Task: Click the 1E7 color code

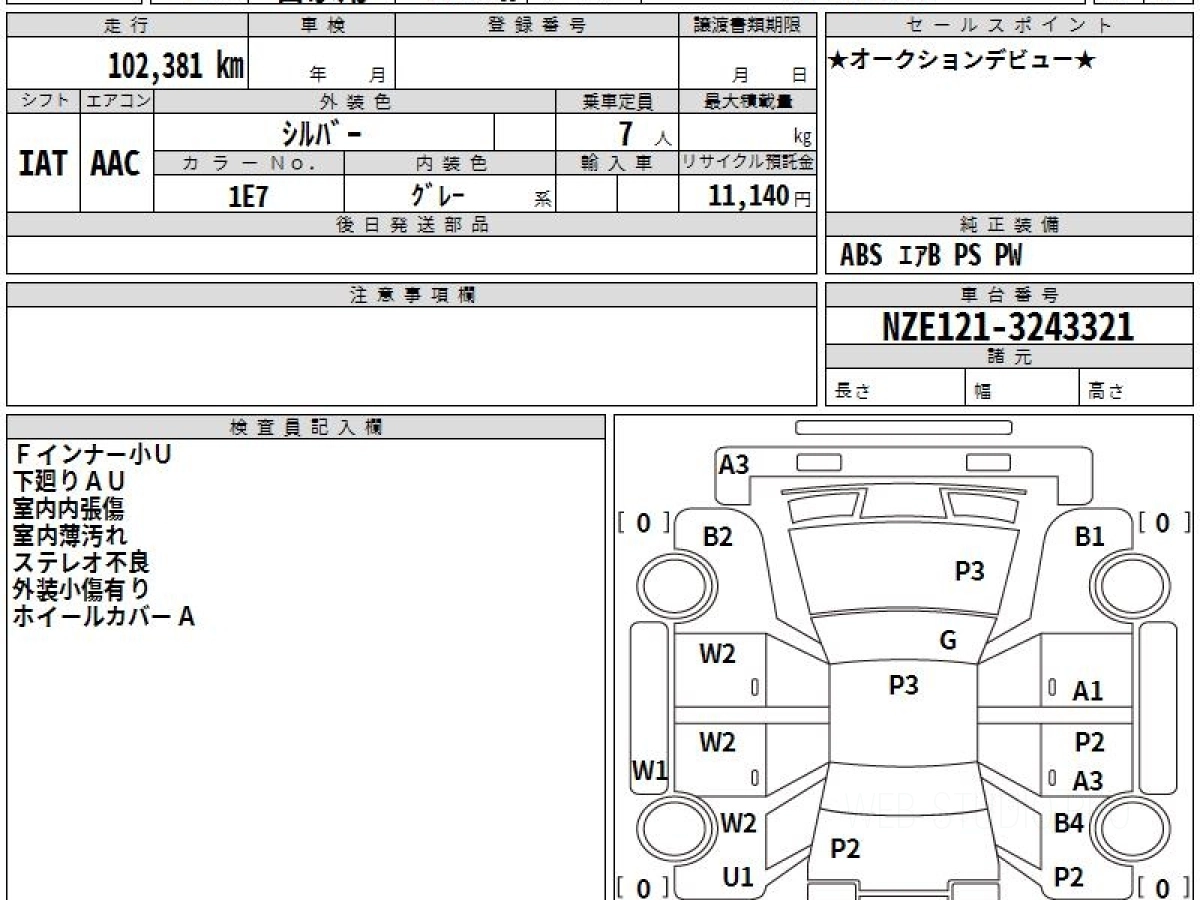Action: click(248, 196)
